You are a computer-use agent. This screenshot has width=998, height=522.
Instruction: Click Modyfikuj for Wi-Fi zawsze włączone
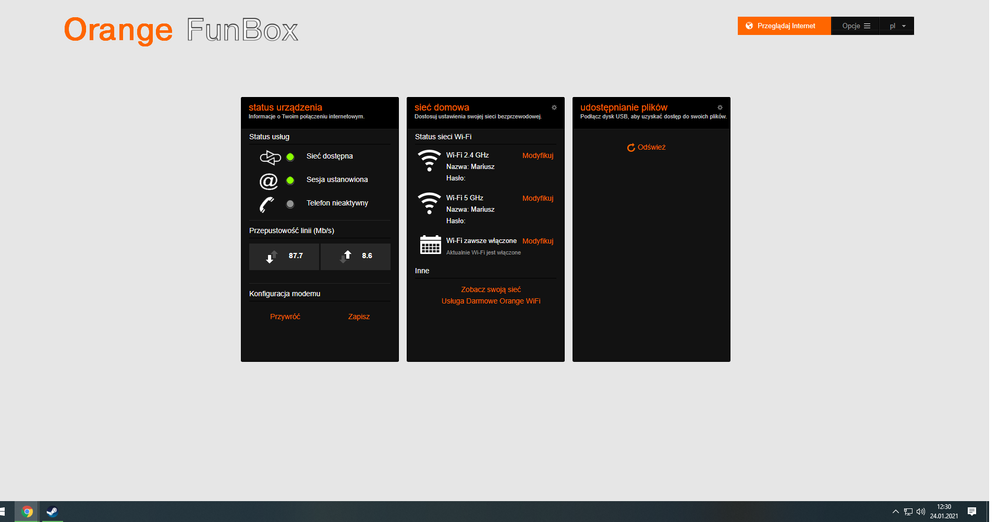[537, 241]
